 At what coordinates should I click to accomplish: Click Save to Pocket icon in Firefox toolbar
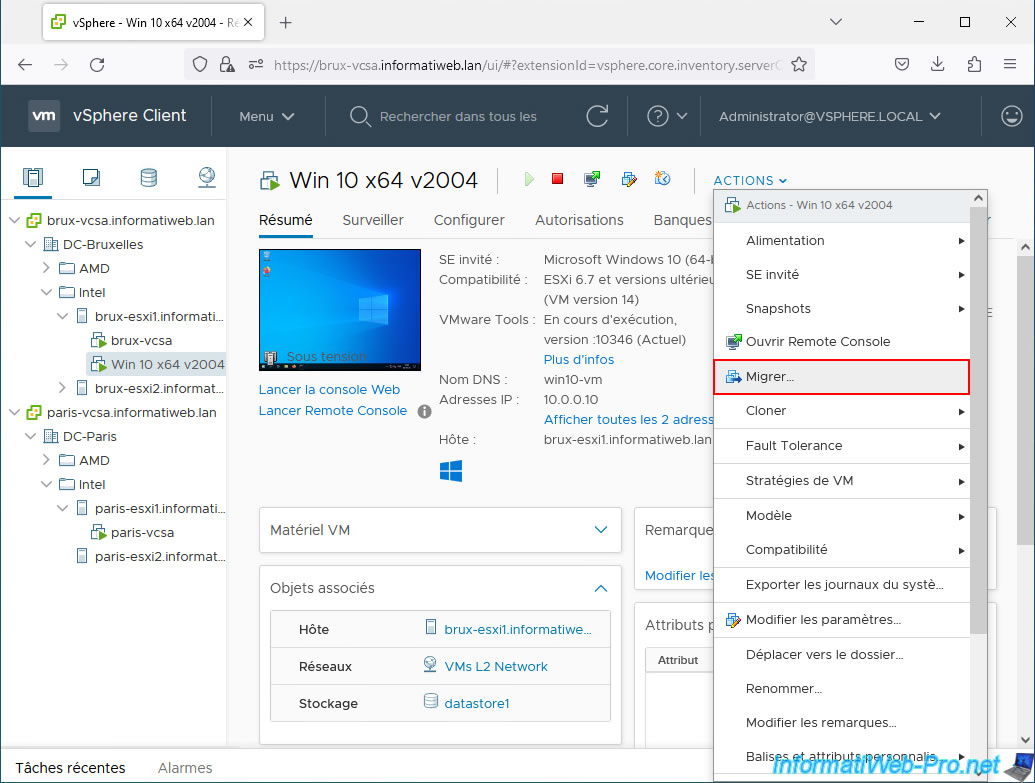tap(902, 64)
